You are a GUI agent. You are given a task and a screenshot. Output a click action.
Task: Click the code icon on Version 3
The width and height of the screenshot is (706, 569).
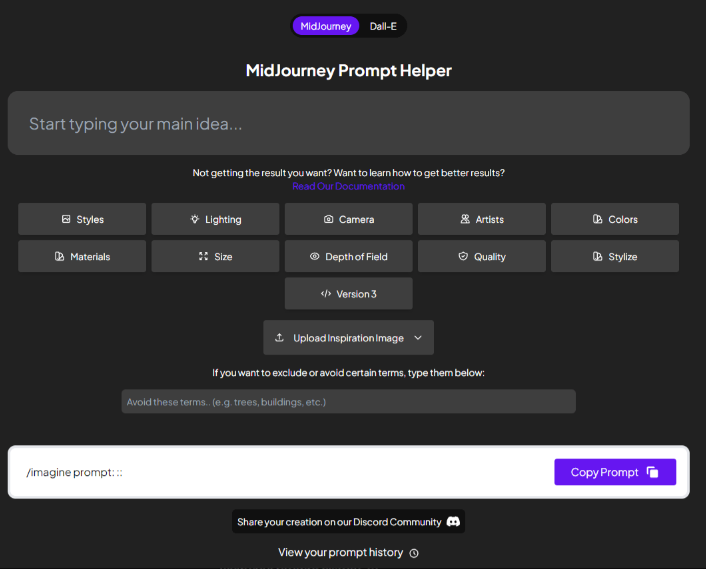pos(325,294)
